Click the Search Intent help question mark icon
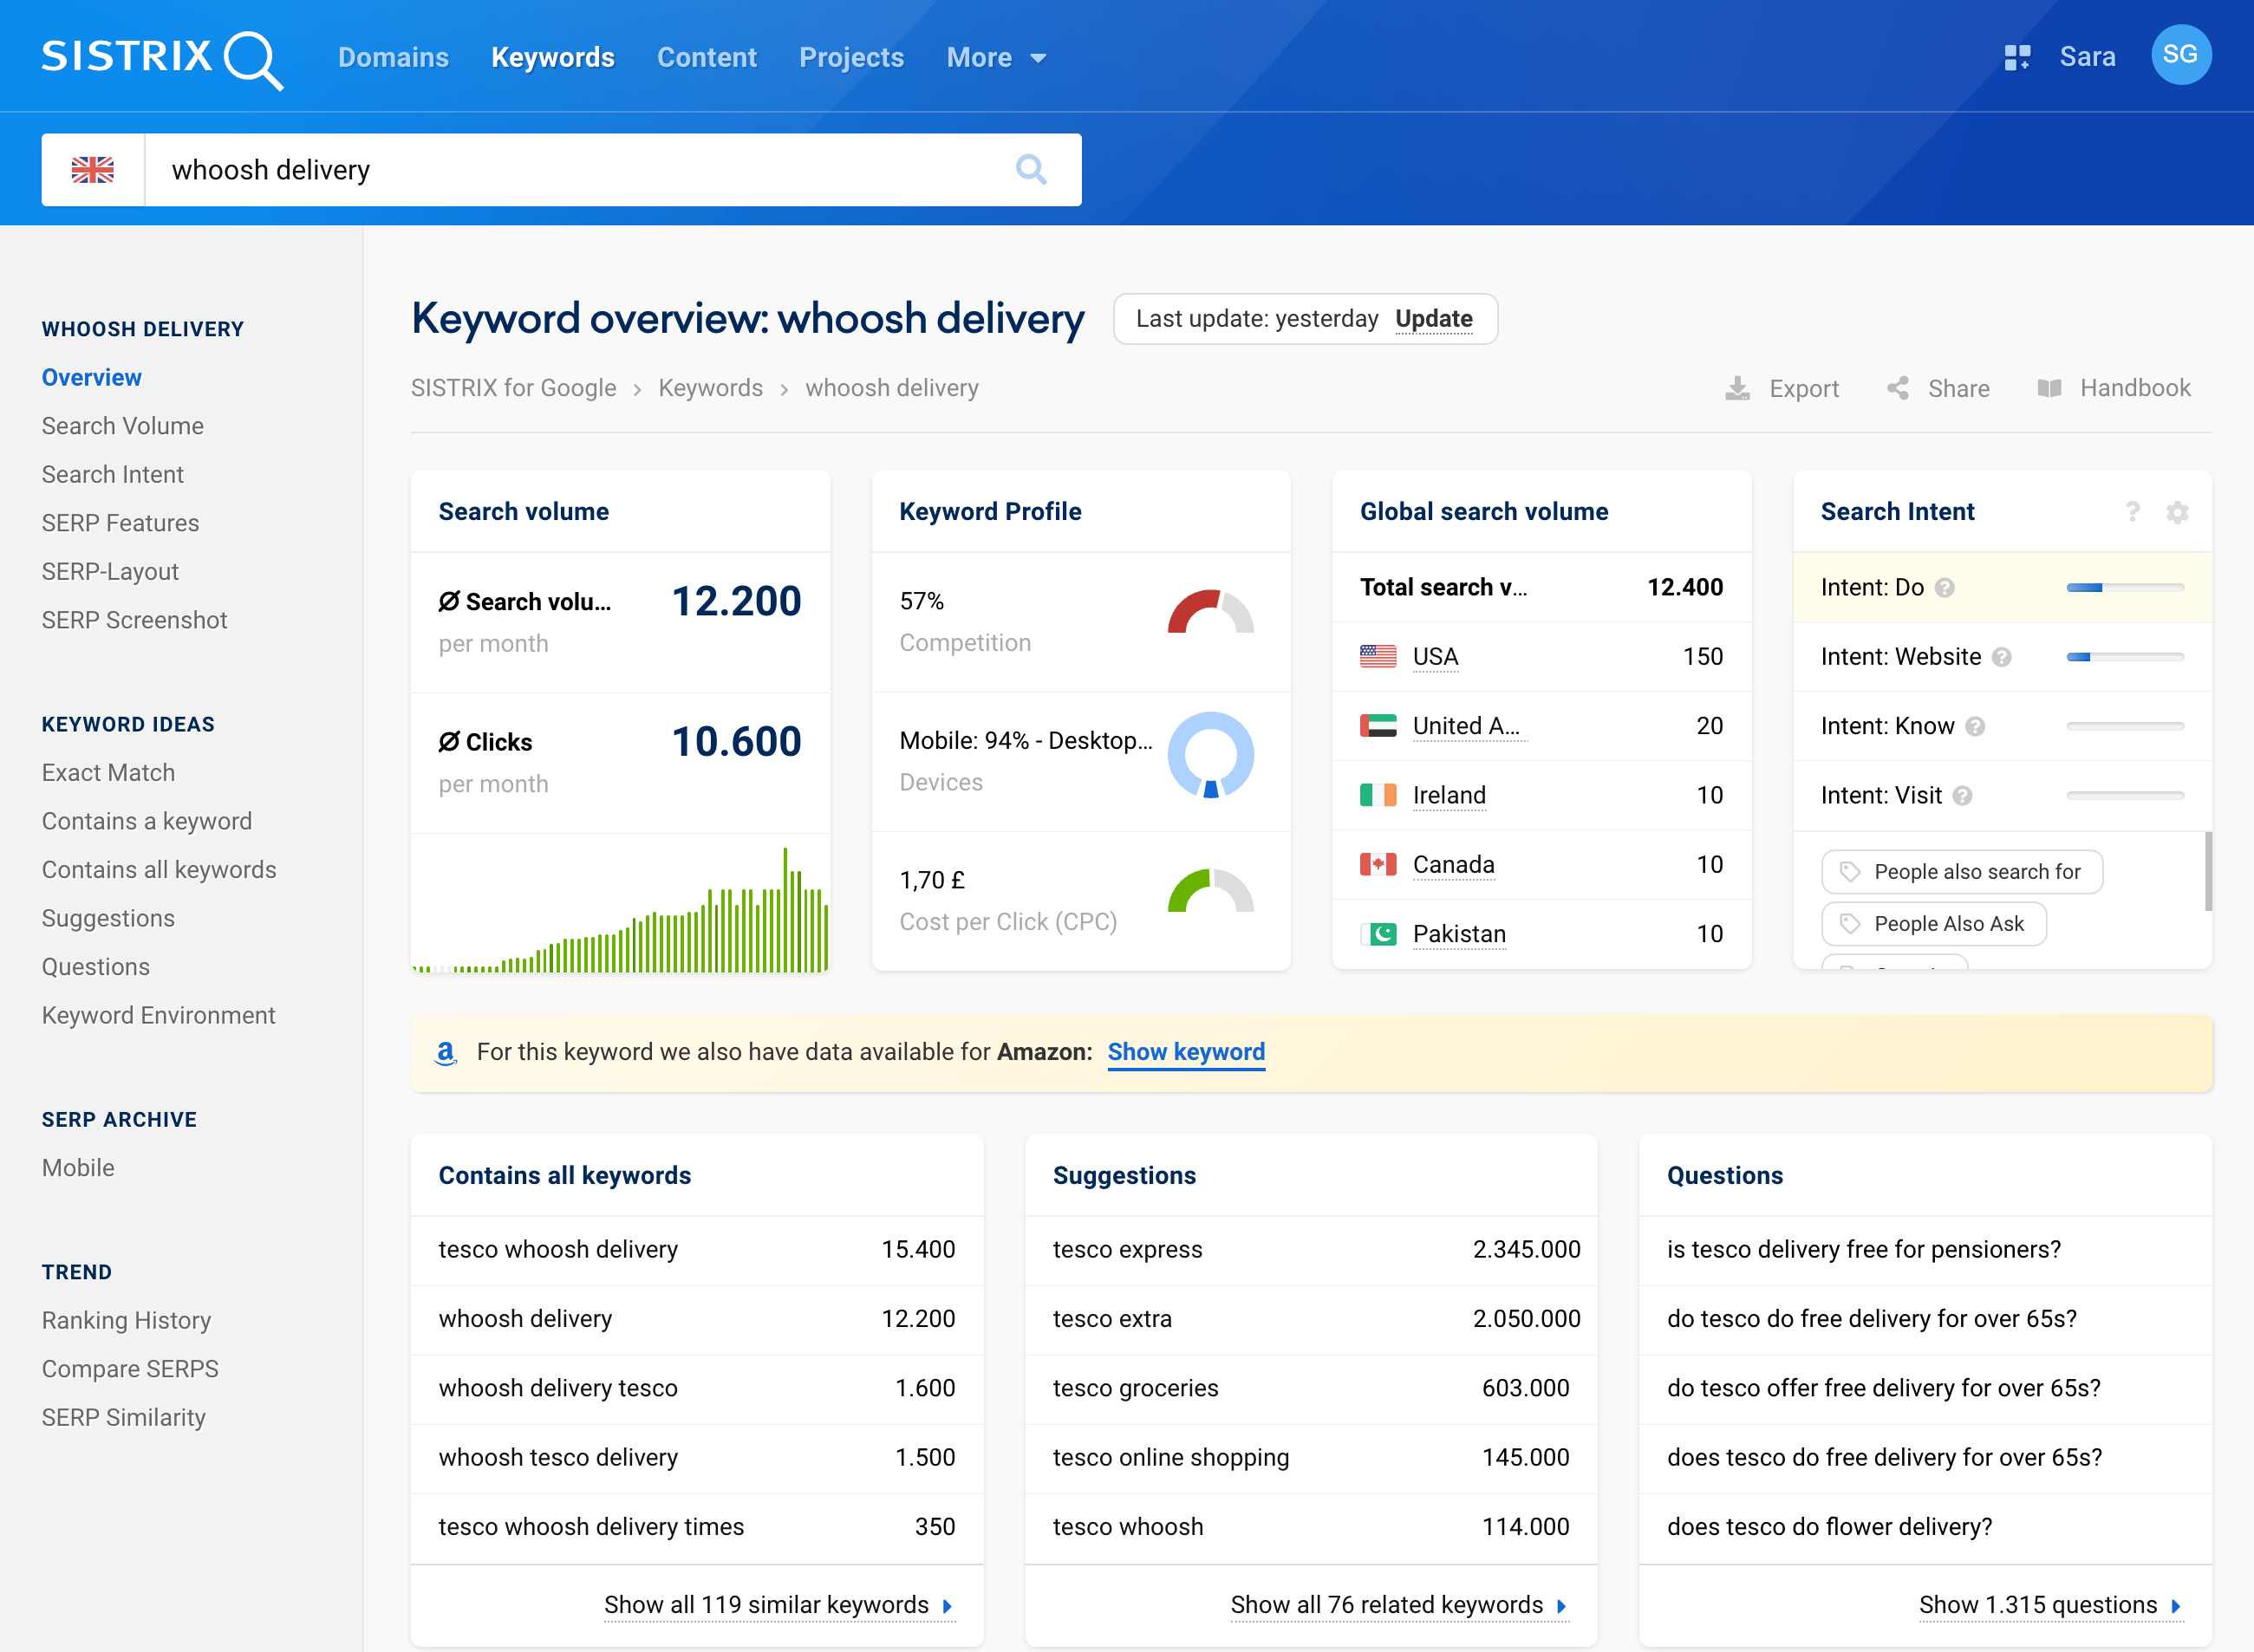This screenshot has height=1652, width=2254. click(x=2132, y=512)
